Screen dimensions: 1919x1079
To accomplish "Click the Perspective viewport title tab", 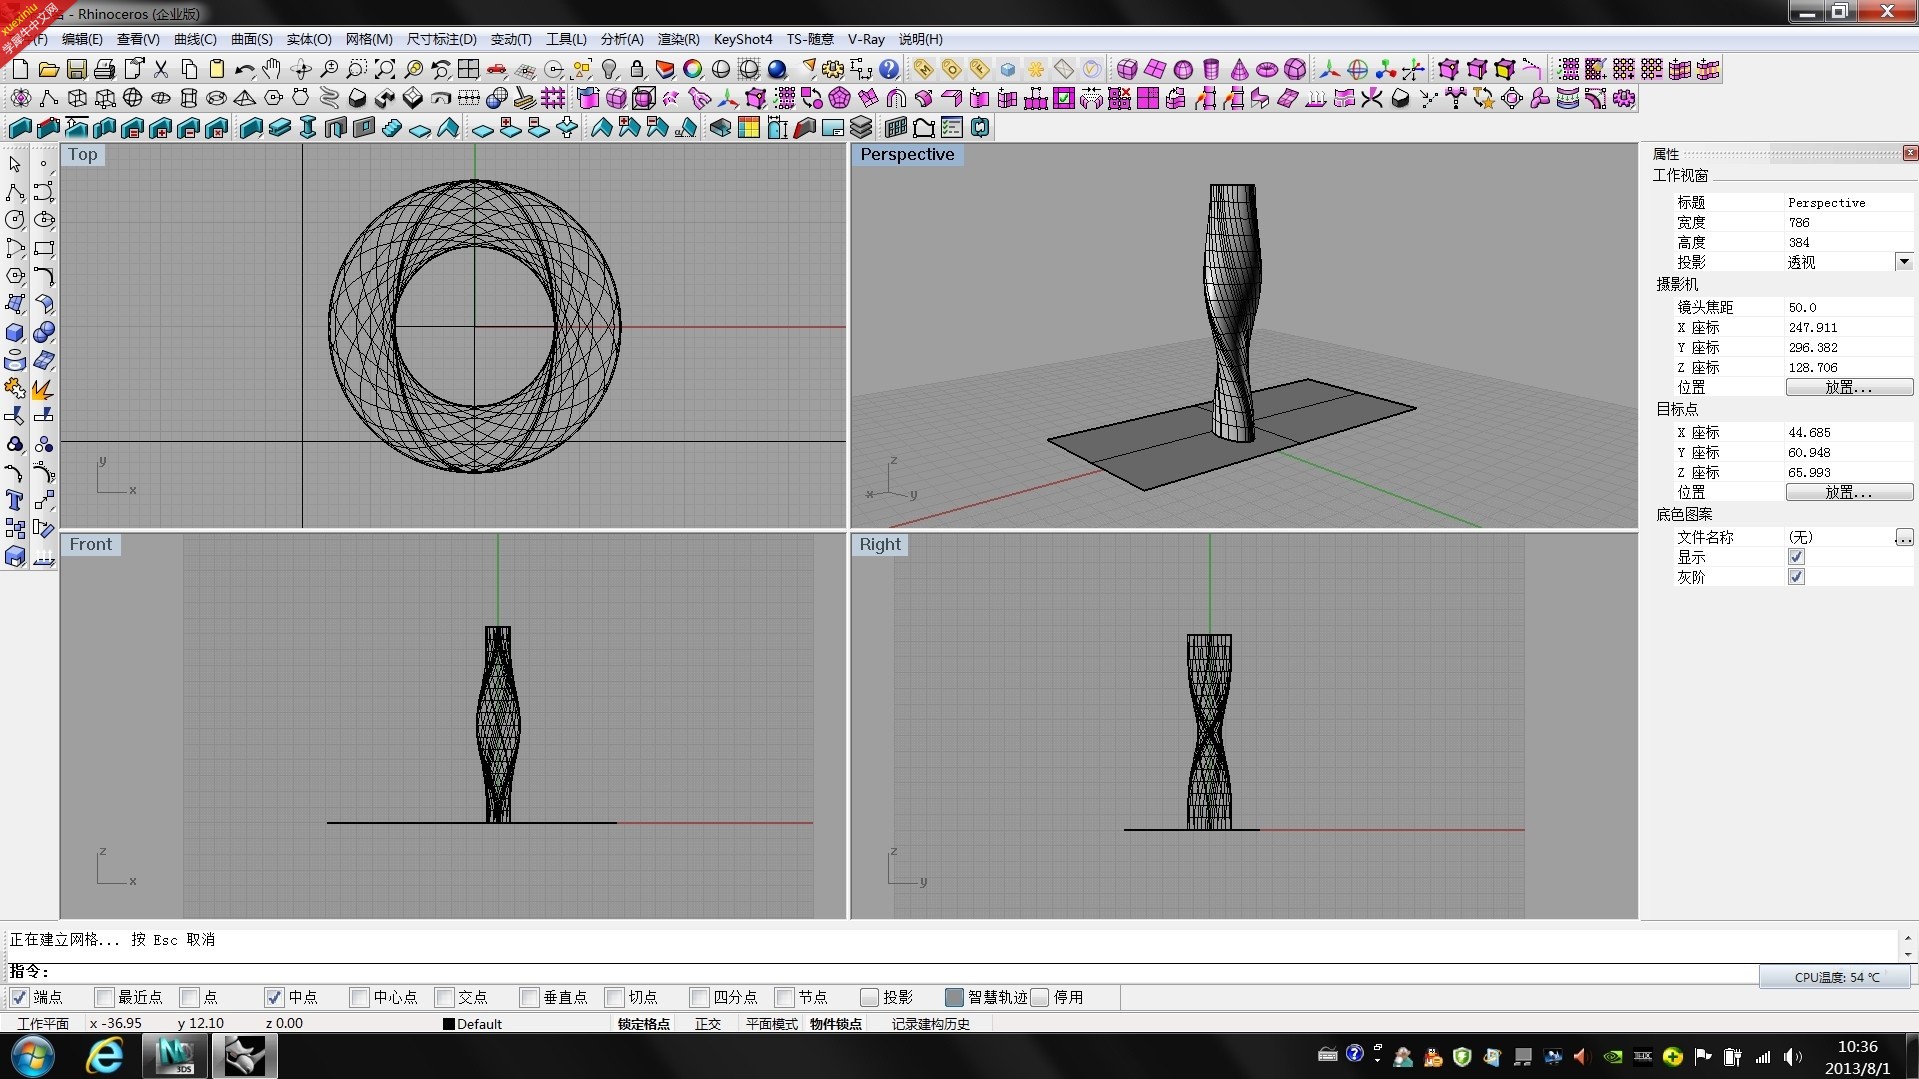I will click(x=907, y=155).
